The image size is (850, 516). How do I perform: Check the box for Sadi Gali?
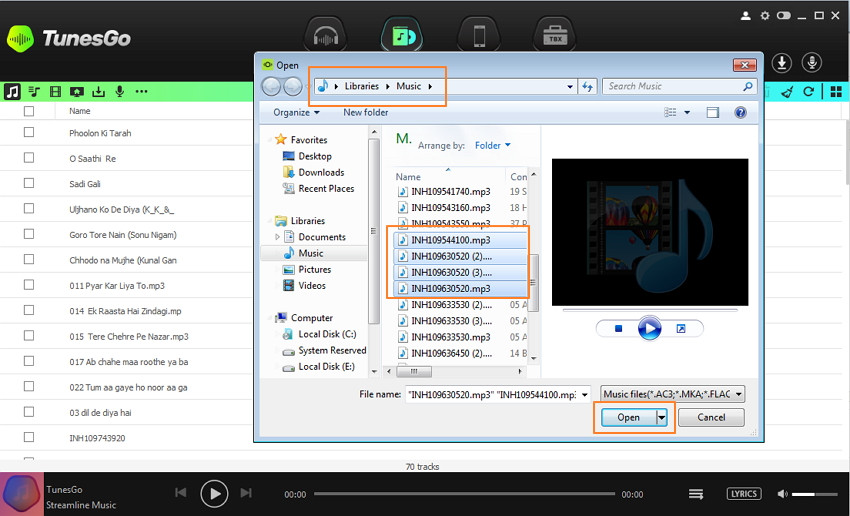pyautogui.click(x=29, y=183)
